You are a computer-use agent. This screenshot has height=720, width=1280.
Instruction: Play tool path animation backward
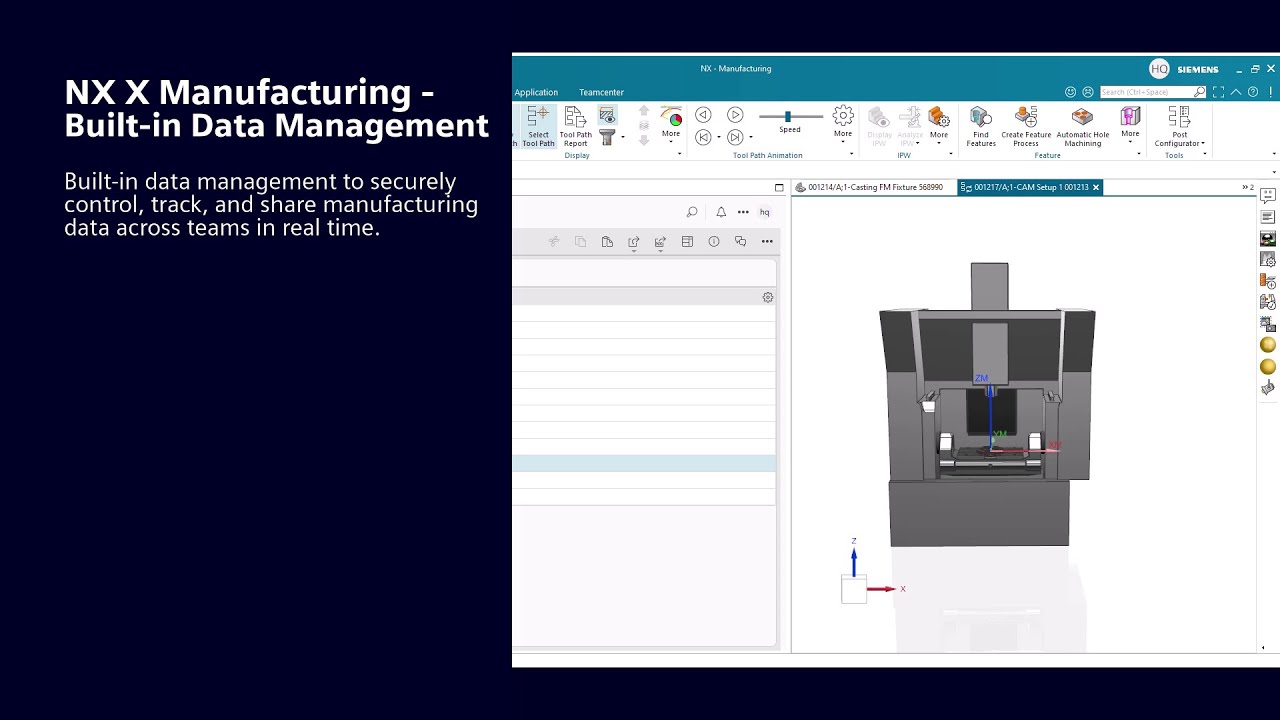(703, 115)
